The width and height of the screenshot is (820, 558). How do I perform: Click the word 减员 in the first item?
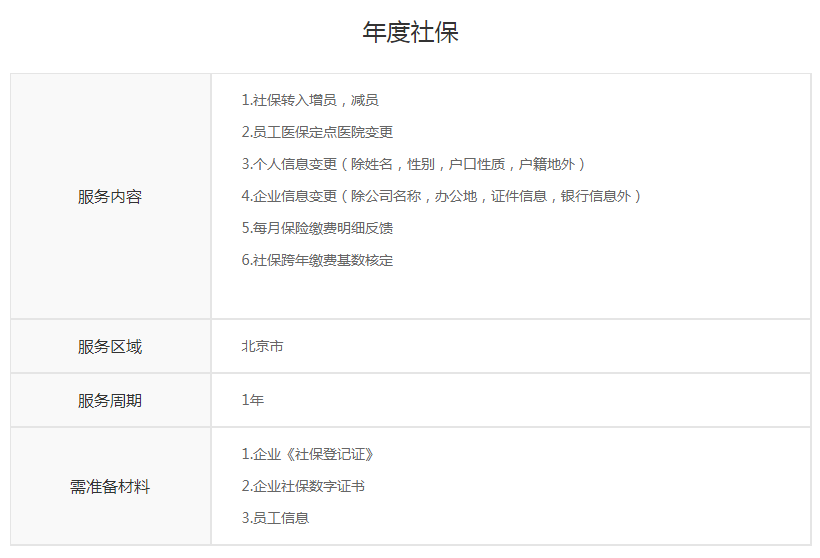pyautogui.click(x=365, y=100)
